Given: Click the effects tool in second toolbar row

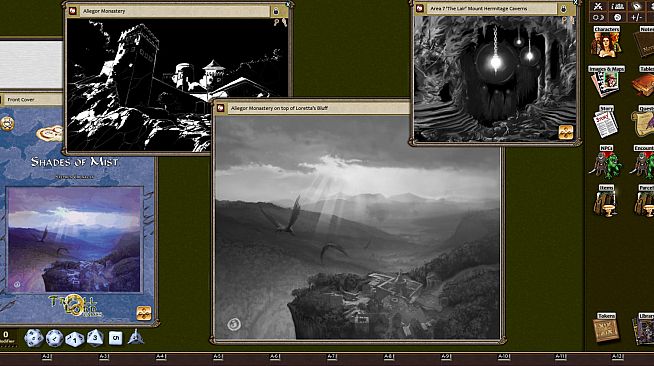Looking at the screenshot, I should point(599,17).
